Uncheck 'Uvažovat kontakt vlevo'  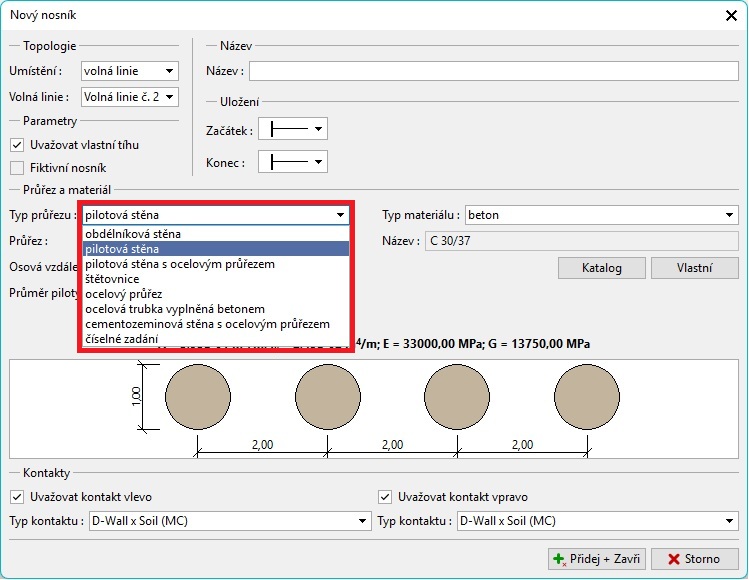click(17, 496)
